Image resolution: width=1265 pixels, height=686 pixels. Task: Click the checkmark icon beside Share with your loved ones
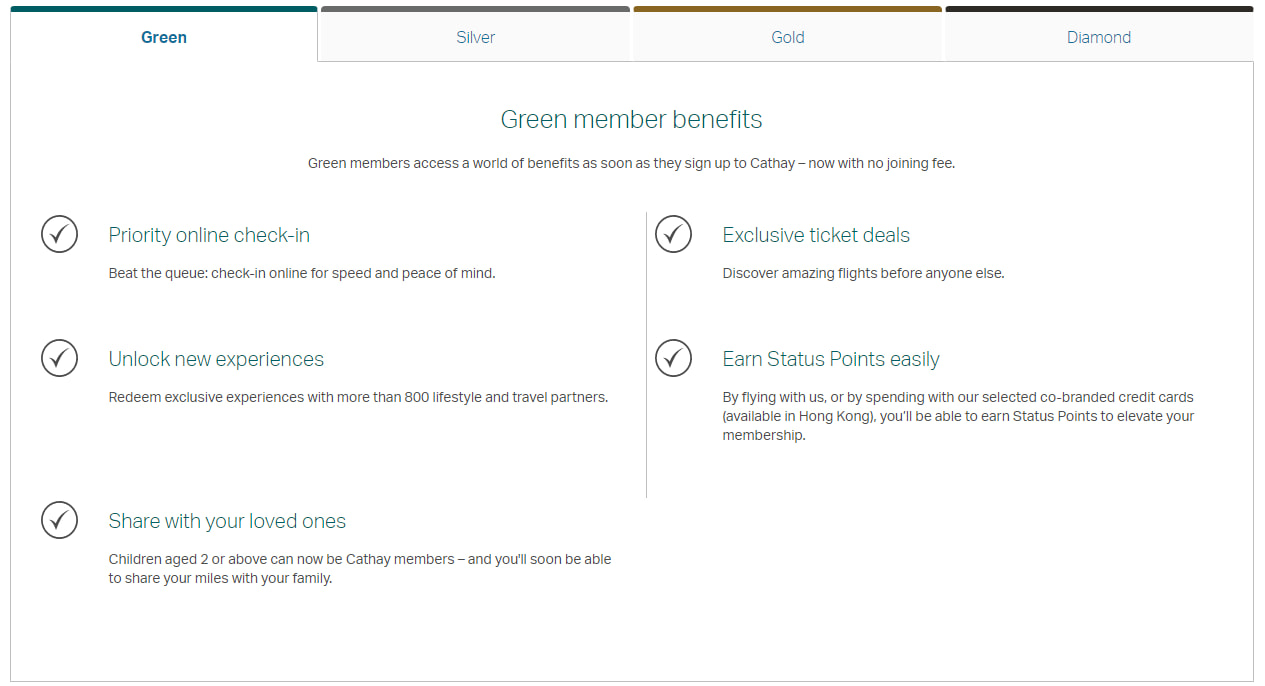click(x=59, y=520)
